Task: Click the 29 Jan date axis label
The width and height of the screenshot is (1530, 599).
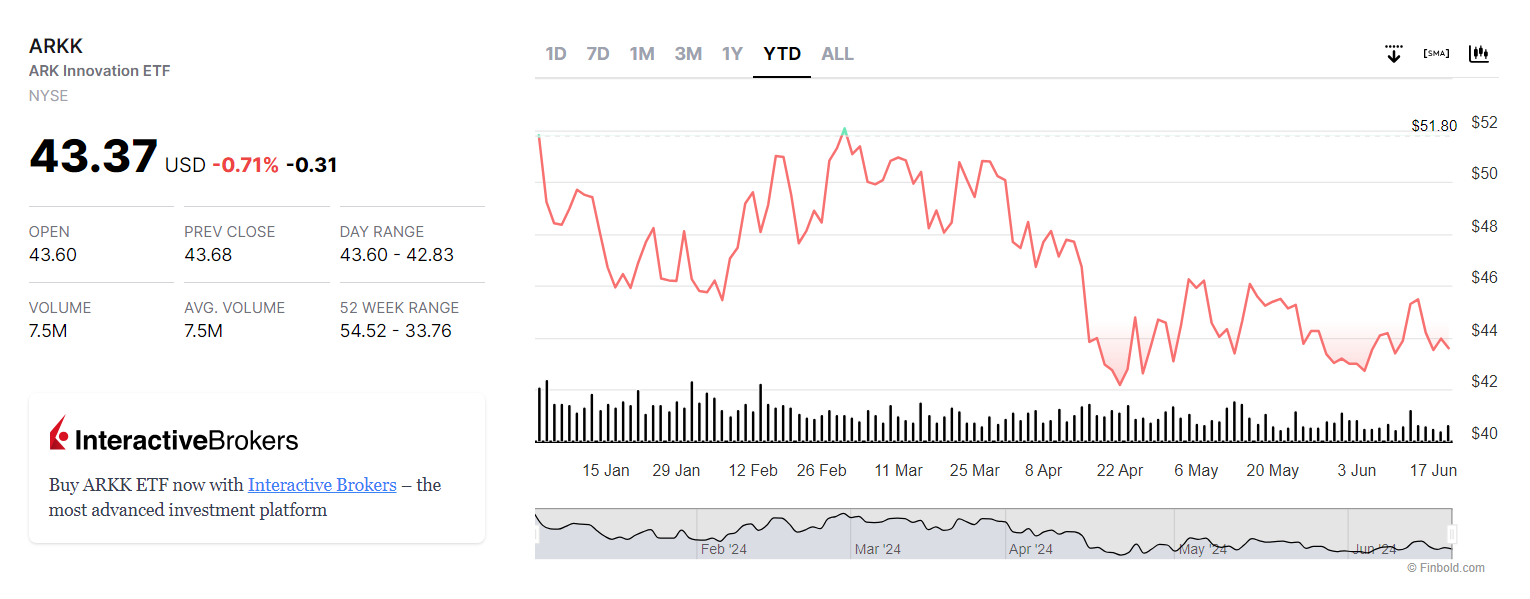Action: point(676,470)
